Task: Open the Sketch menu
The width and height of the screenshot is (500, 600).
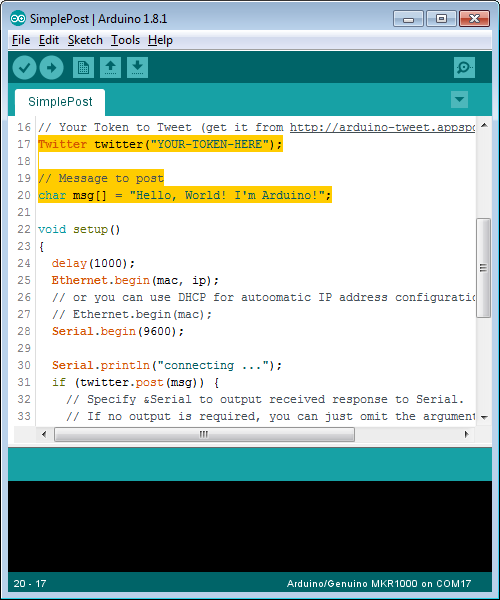Action: point(85,40)
